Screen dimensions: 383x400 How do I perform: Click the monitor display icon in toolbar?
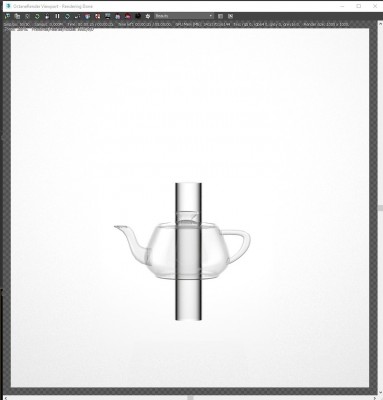tap(108, 16)
